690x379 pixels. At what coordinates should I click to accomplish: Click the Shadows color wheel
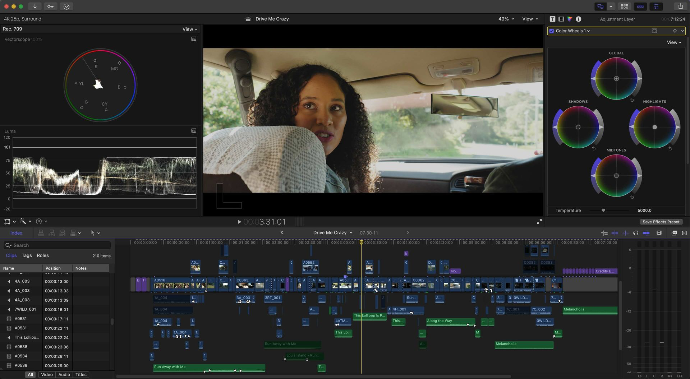pos(578,127)
